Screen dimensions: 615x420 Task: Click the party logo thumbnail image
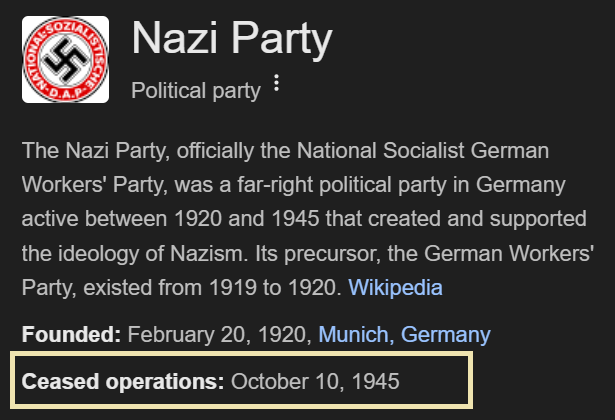click(66, 60)
